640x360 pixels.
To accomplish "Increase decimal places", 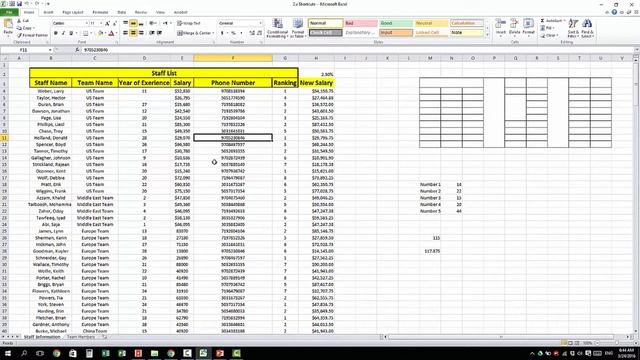I will (x=252, y=33).
